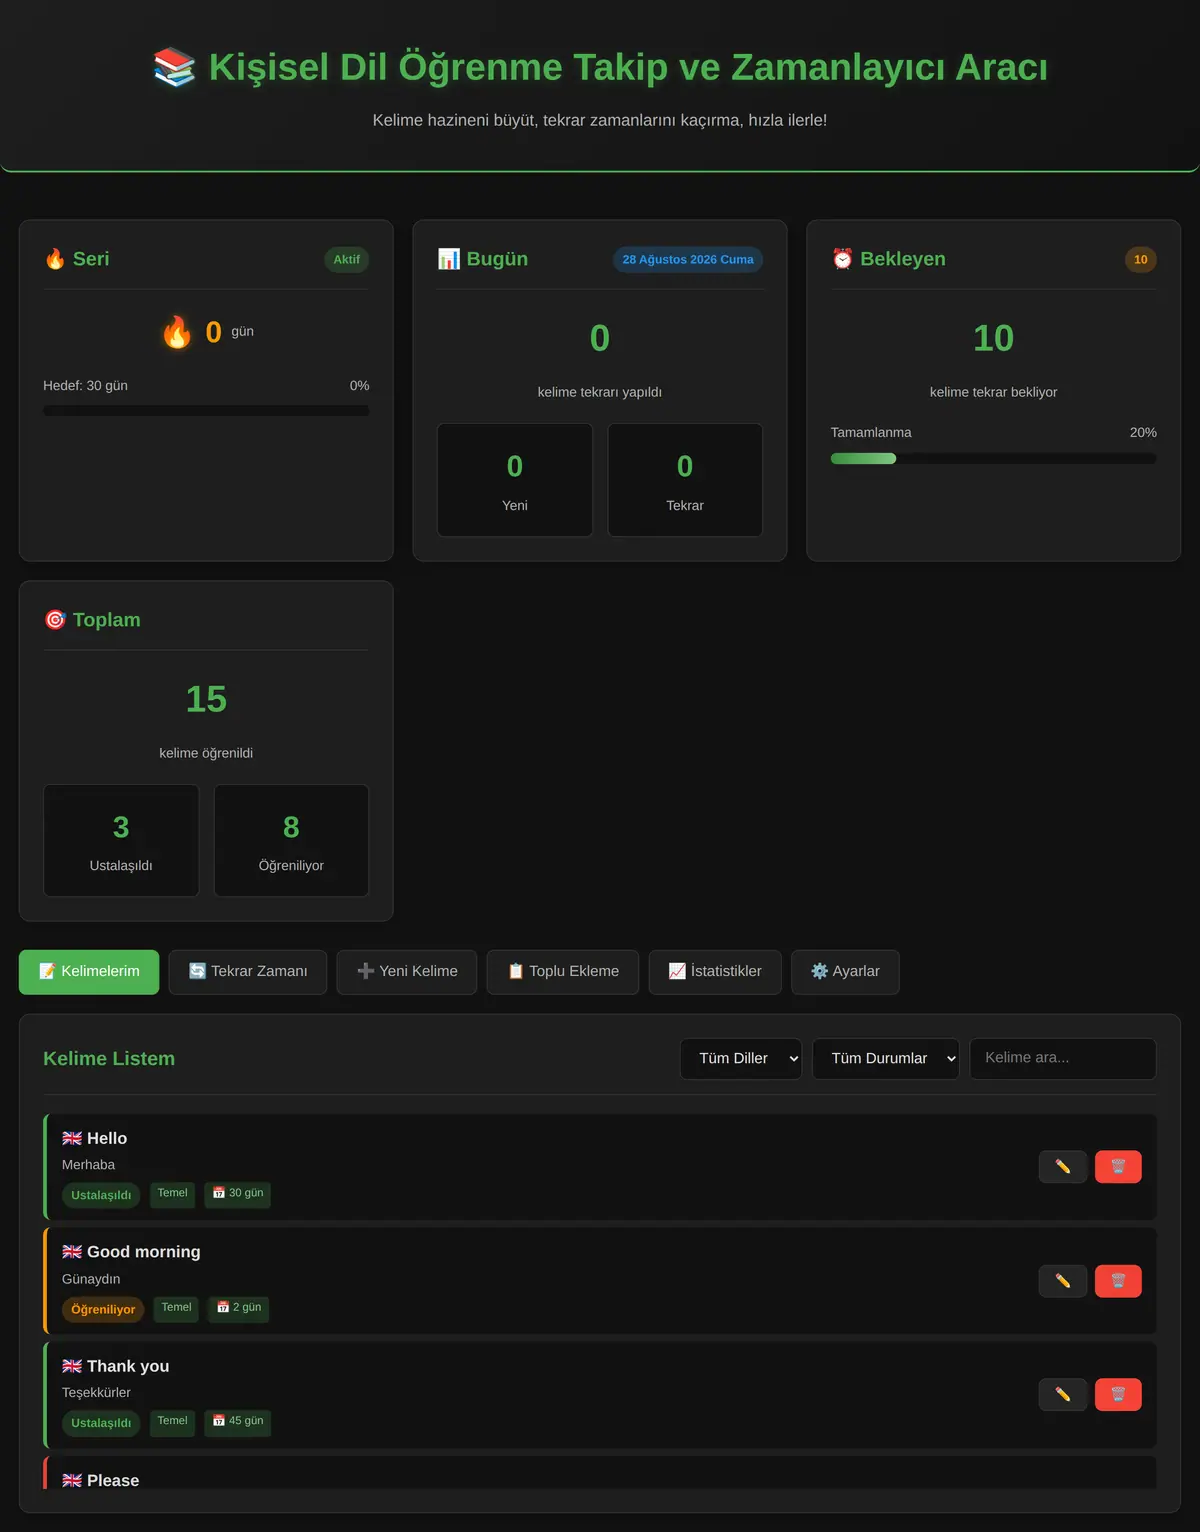This screenshot has height=1532, width=1200.
Task: Click the 28 Ağustos 2026 Cuma date badge
Action: pos(688,260)
